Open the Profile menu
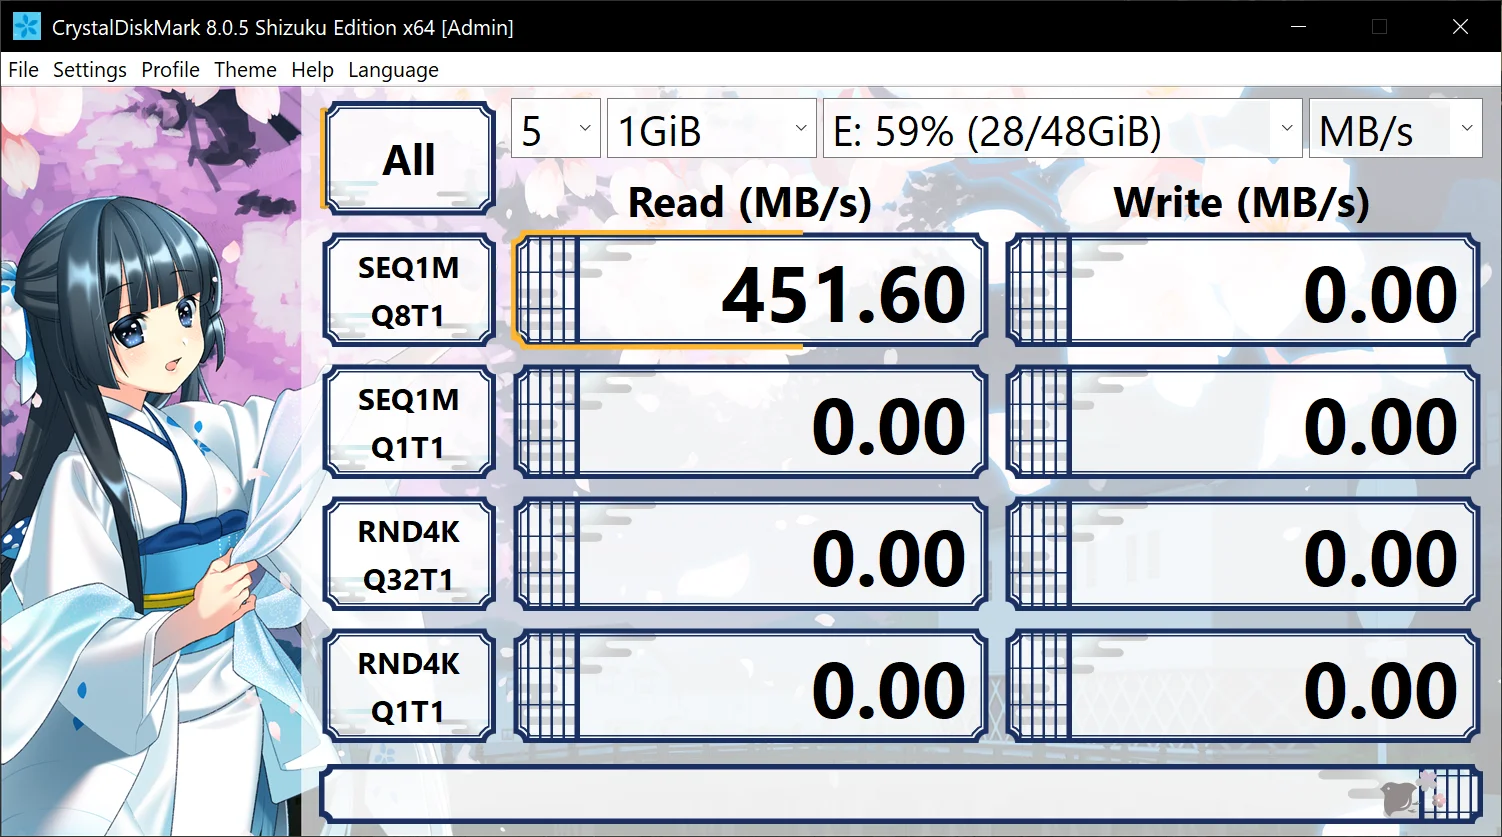The height and width of the screenshot is (837, 1502). 170,70
